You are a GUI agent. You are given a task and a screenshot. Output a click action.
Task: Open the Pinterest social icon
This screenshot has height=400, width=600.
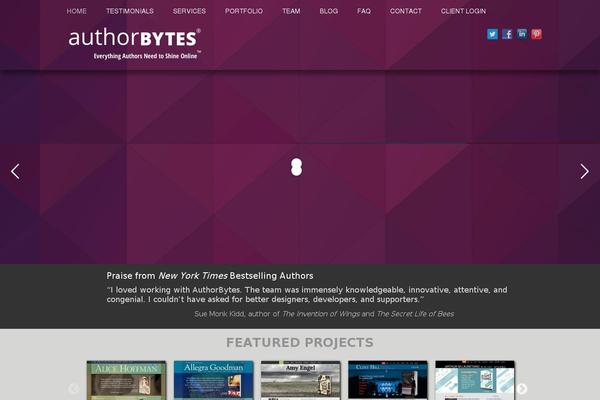point(536,34)
